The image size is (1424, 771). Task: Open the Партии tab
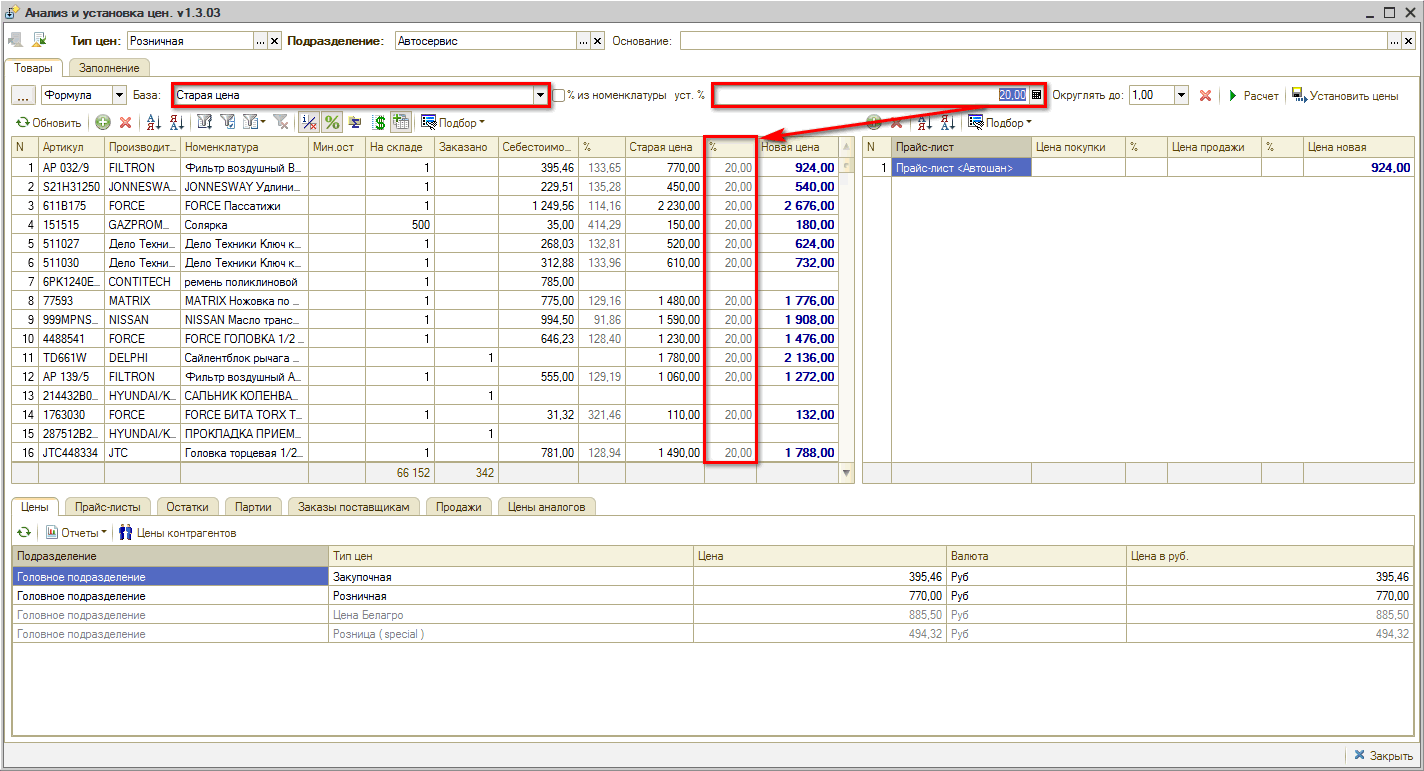tap(253, 507)
